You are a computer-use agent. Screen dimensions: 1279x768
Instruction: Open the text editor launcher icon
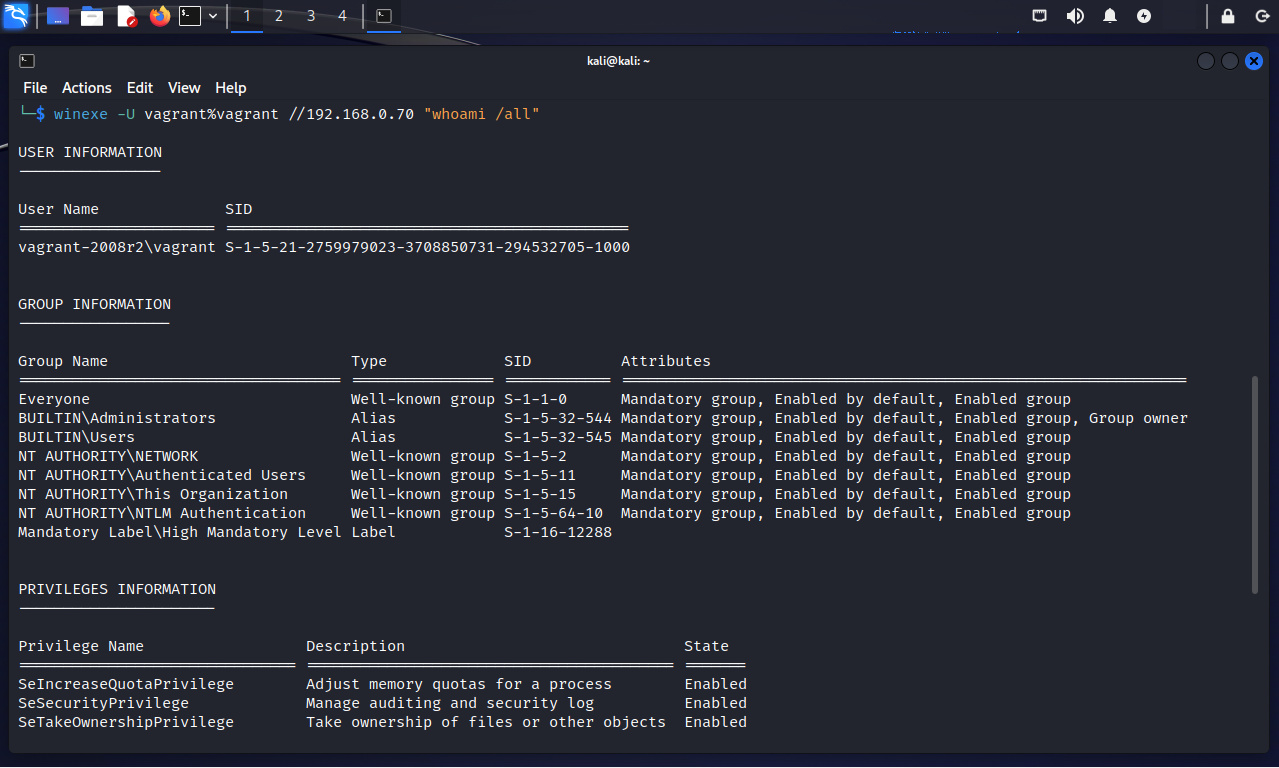[x=126, y=16]
